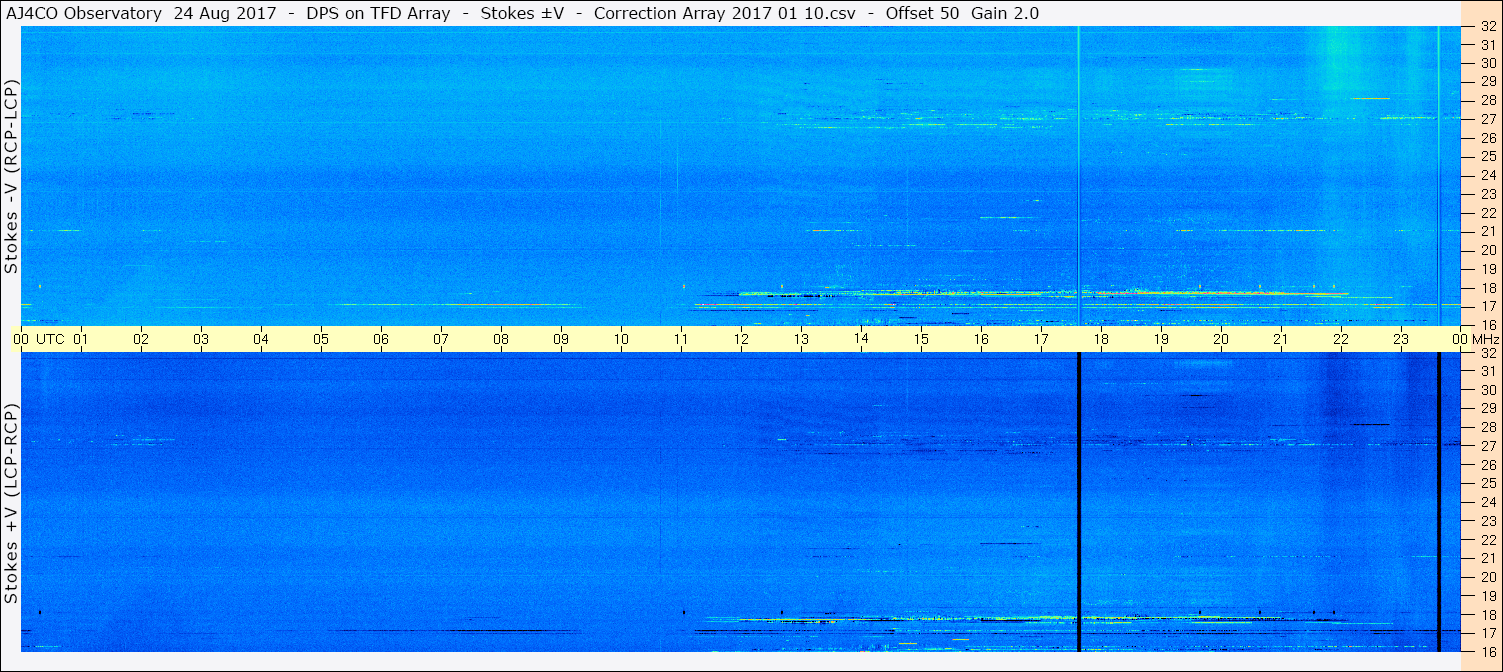1503x672 pixels.
Task: Click 19 MHz label of upper Stokes -V panel
Action: [1487, 269]
